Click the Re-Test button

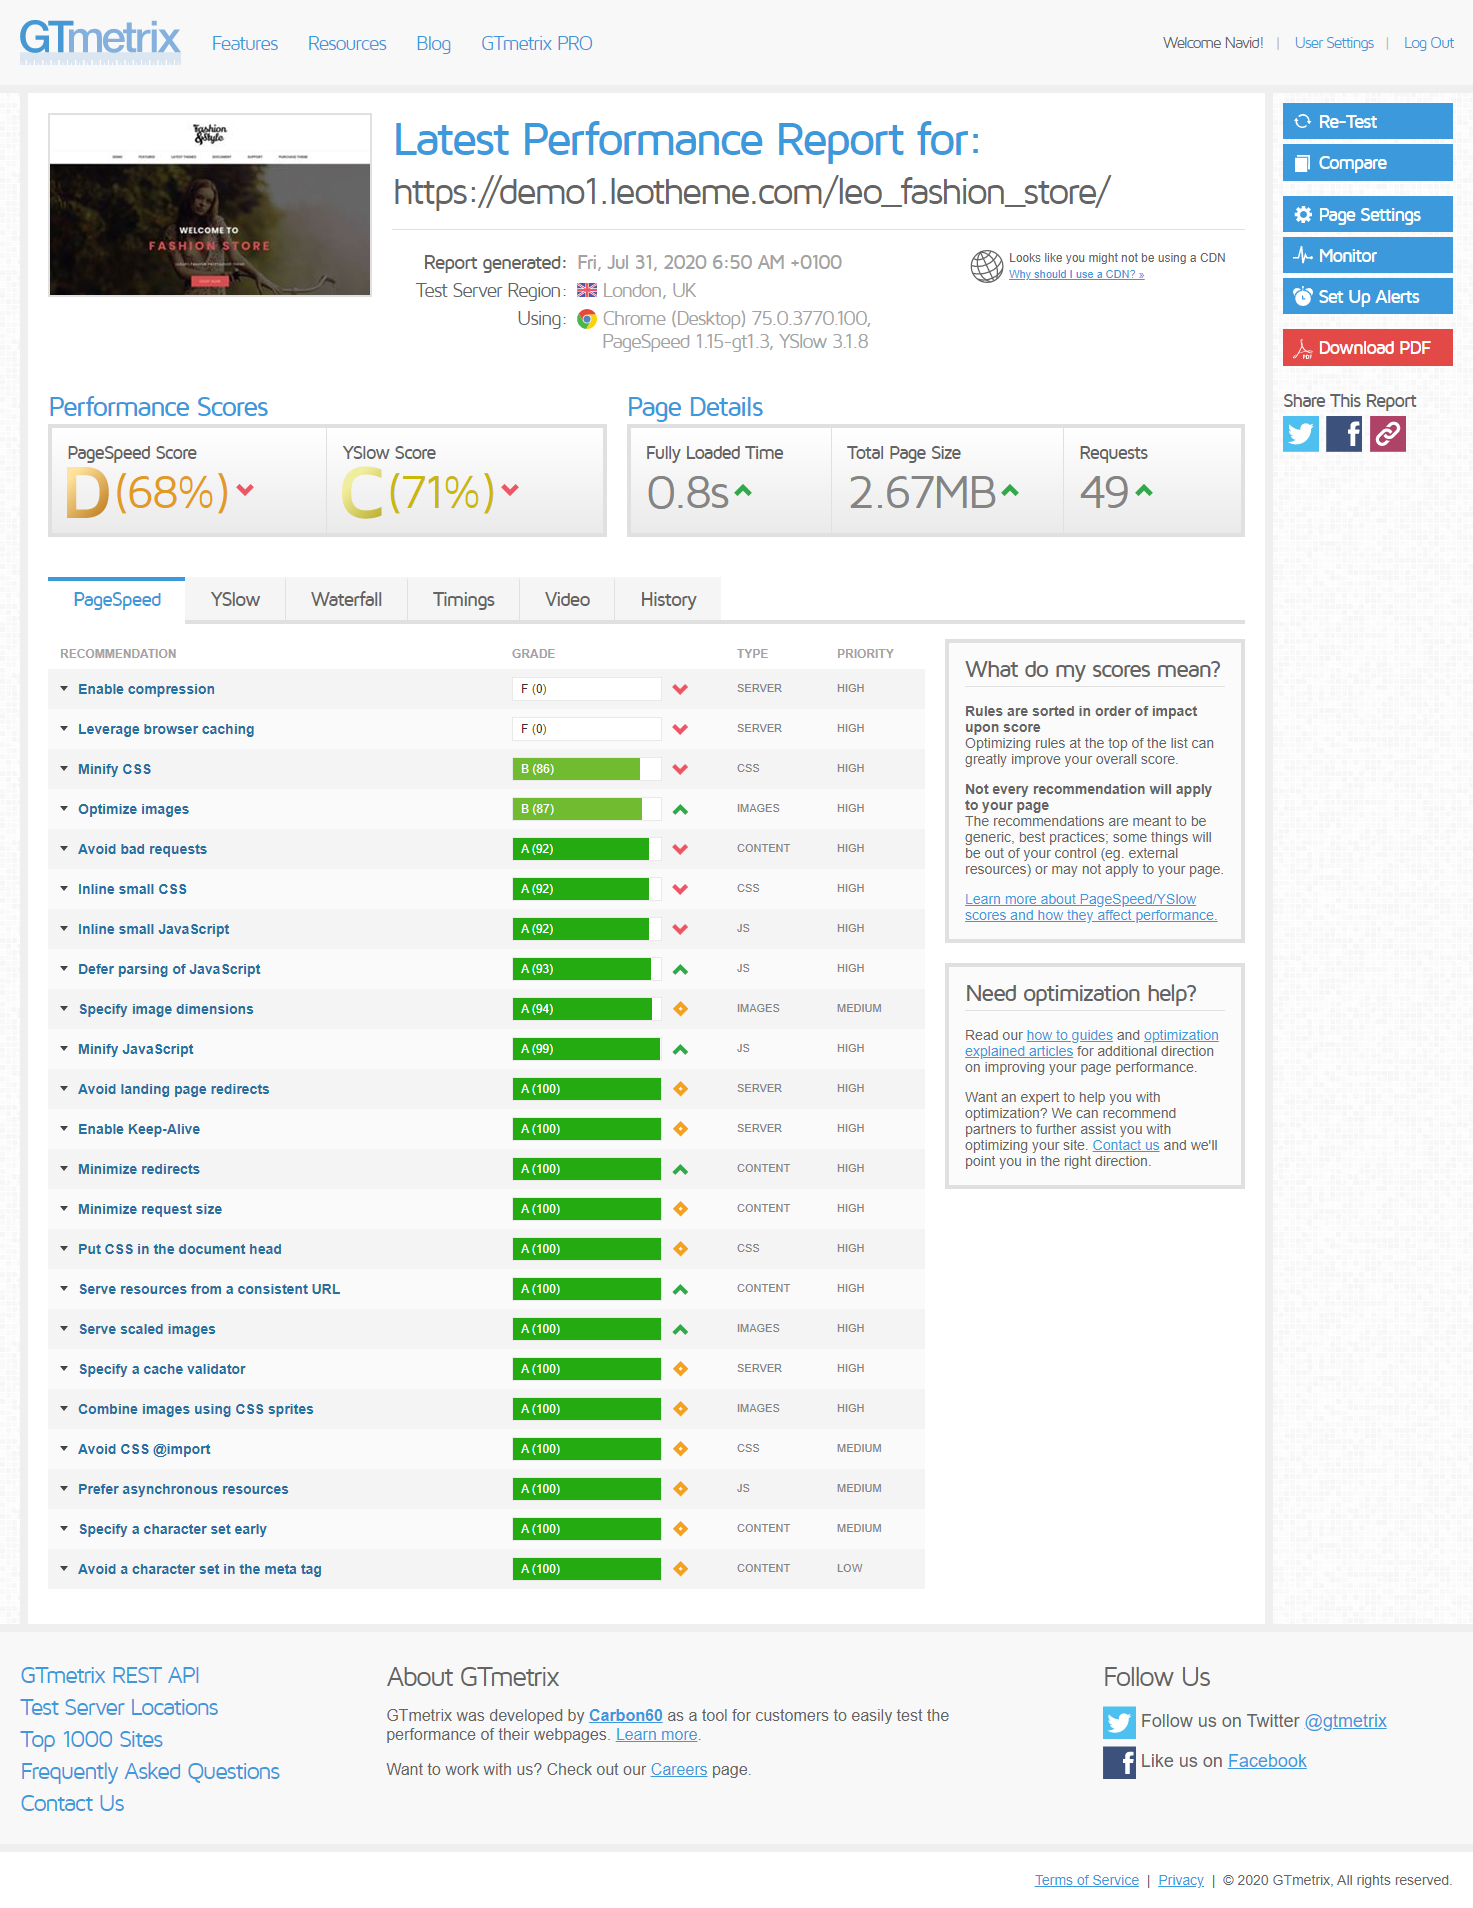click(1367, 122)
